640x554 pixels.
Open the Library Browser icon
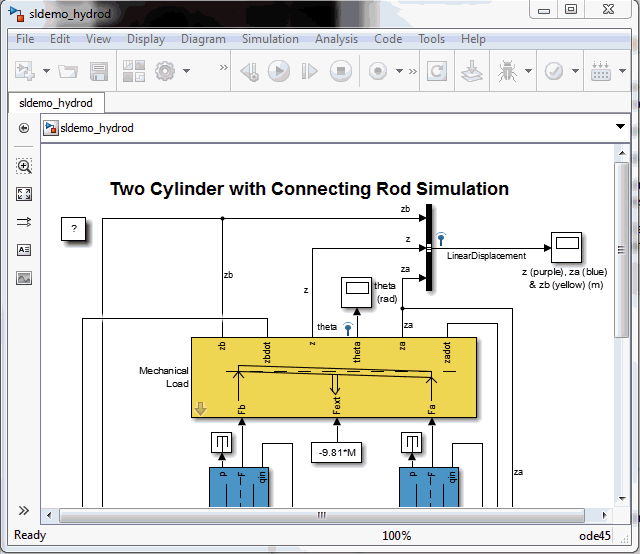[133, 71]
